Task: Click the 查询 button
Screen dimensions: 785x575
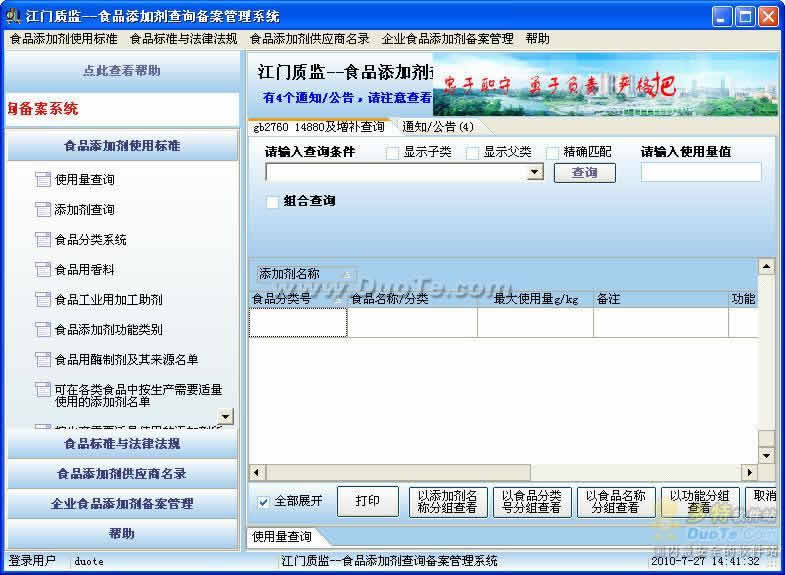Action: (x=584, y=173)
